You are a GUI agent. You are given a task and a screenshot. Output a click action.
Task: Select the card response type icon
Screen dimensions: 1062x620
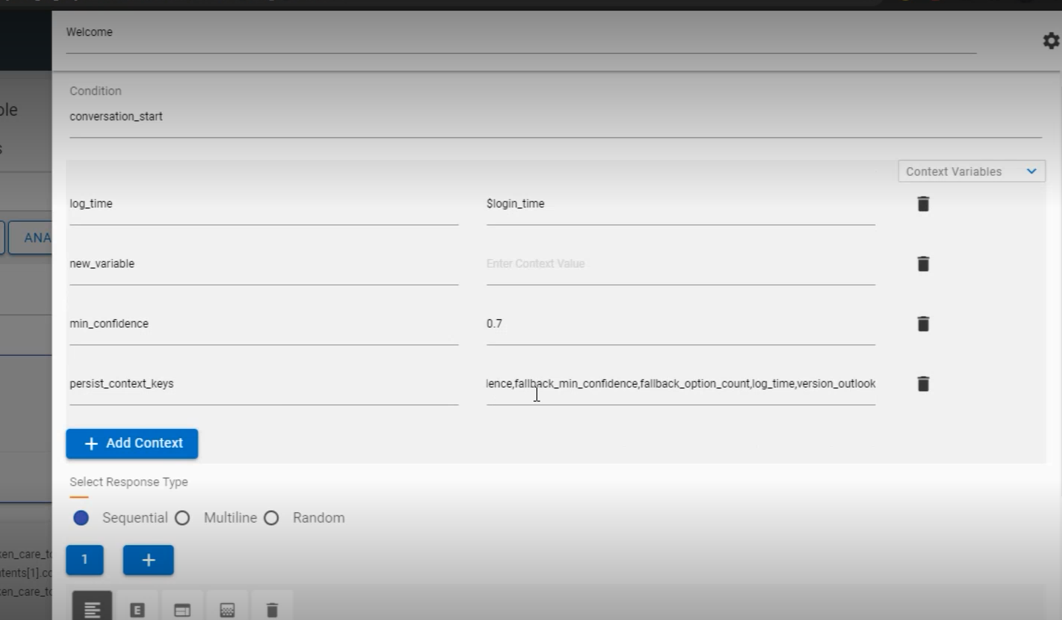[182, 606]
